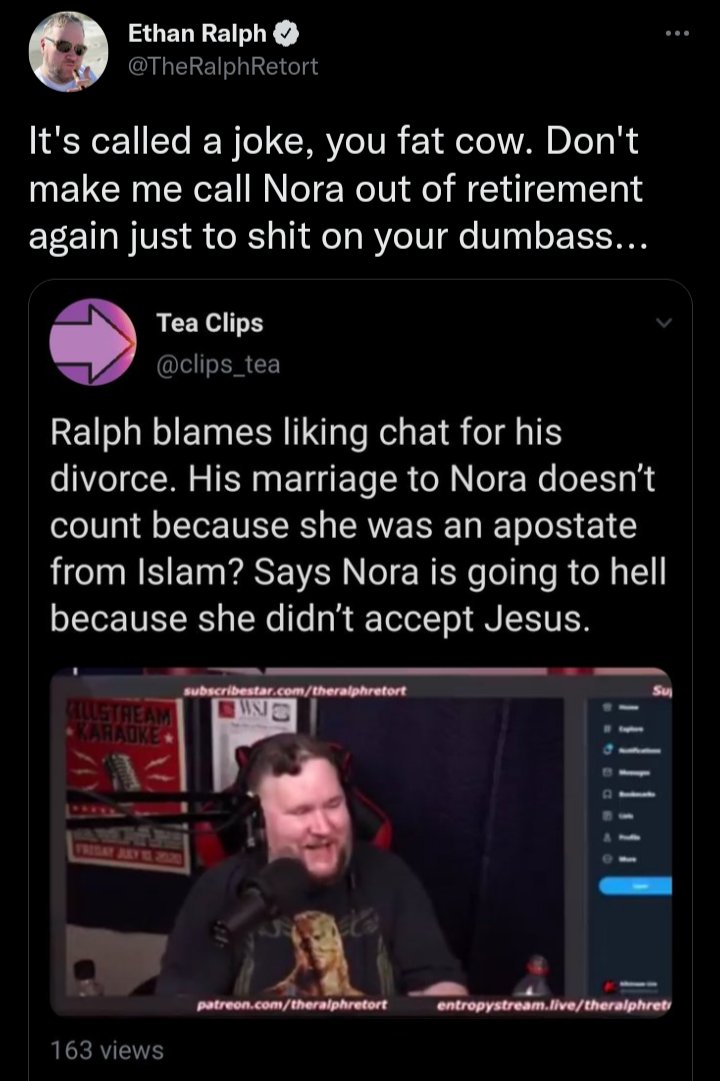
Task: Click the Killstream Karaoke poster in video
Action: [x=126, y=787]
